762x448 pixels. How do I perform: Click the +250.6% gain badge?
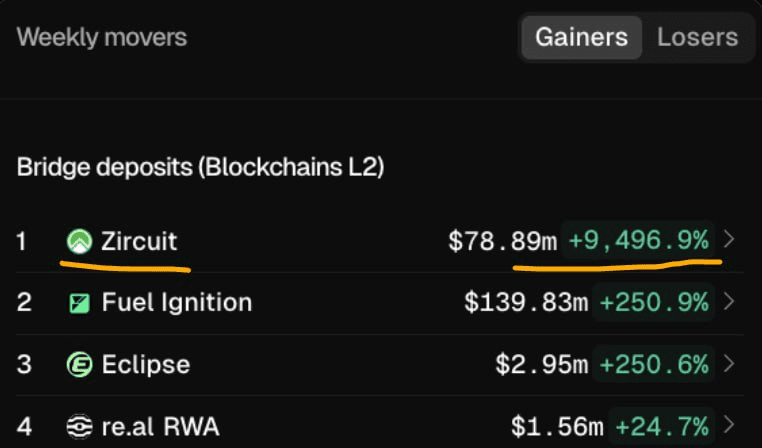[654, 365]
